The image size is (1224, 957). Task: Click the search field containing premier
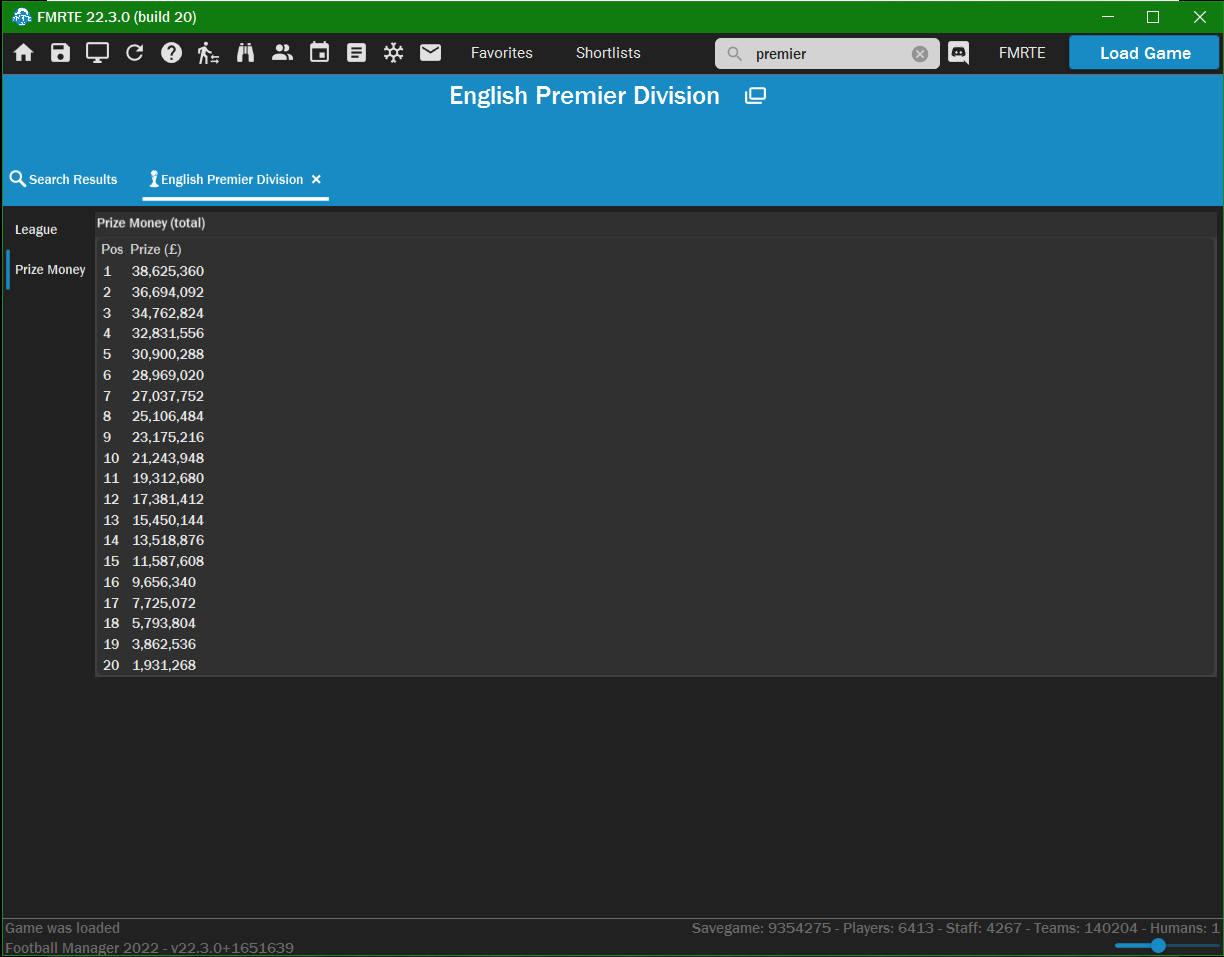pyautogui.click(x=826, y=54)
